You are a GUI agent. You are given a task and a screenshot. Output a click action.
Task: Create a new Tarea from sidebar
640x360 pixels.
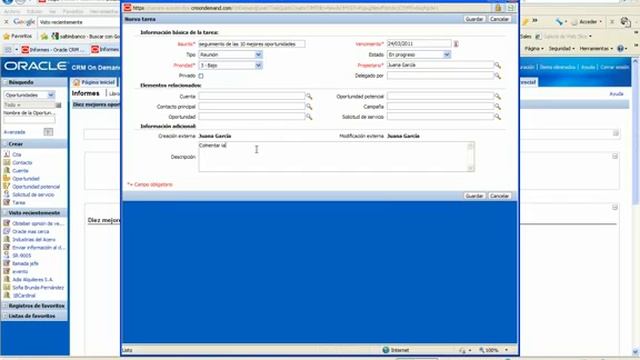[19, 202]
